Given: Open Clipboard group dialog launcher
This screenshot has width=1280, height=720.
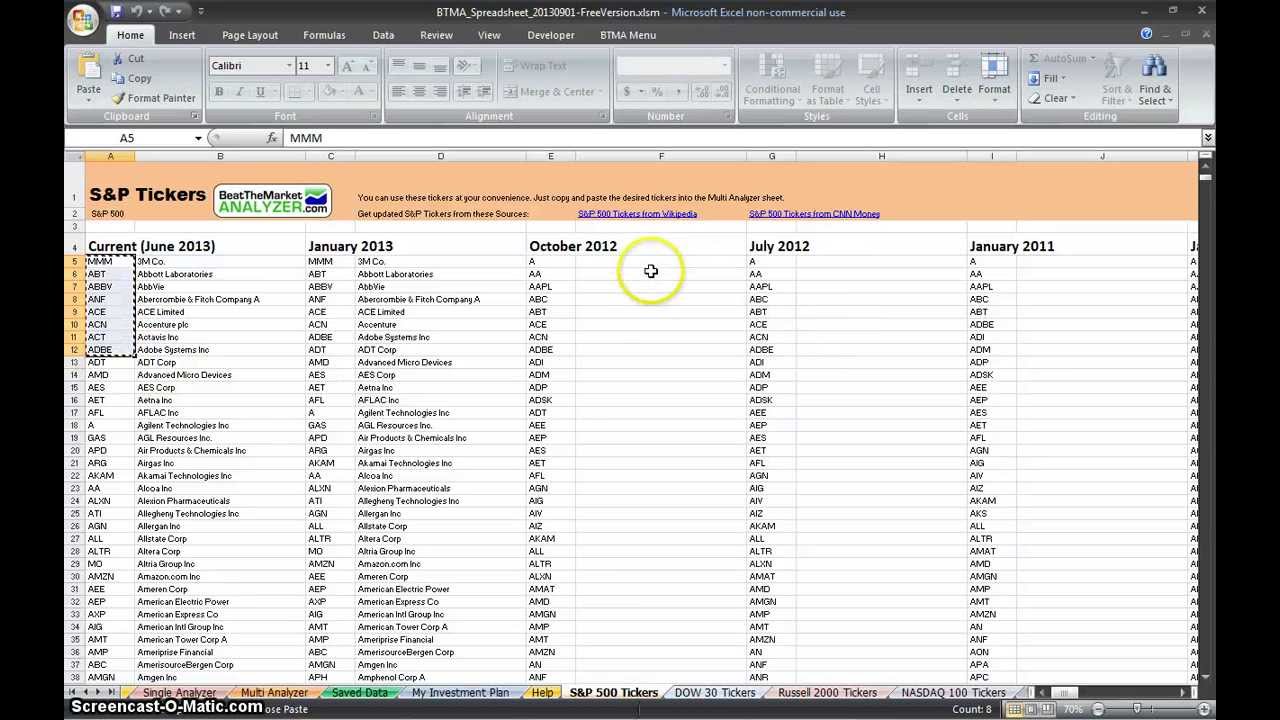Looking at the screenshot, I should click(194, 116).
